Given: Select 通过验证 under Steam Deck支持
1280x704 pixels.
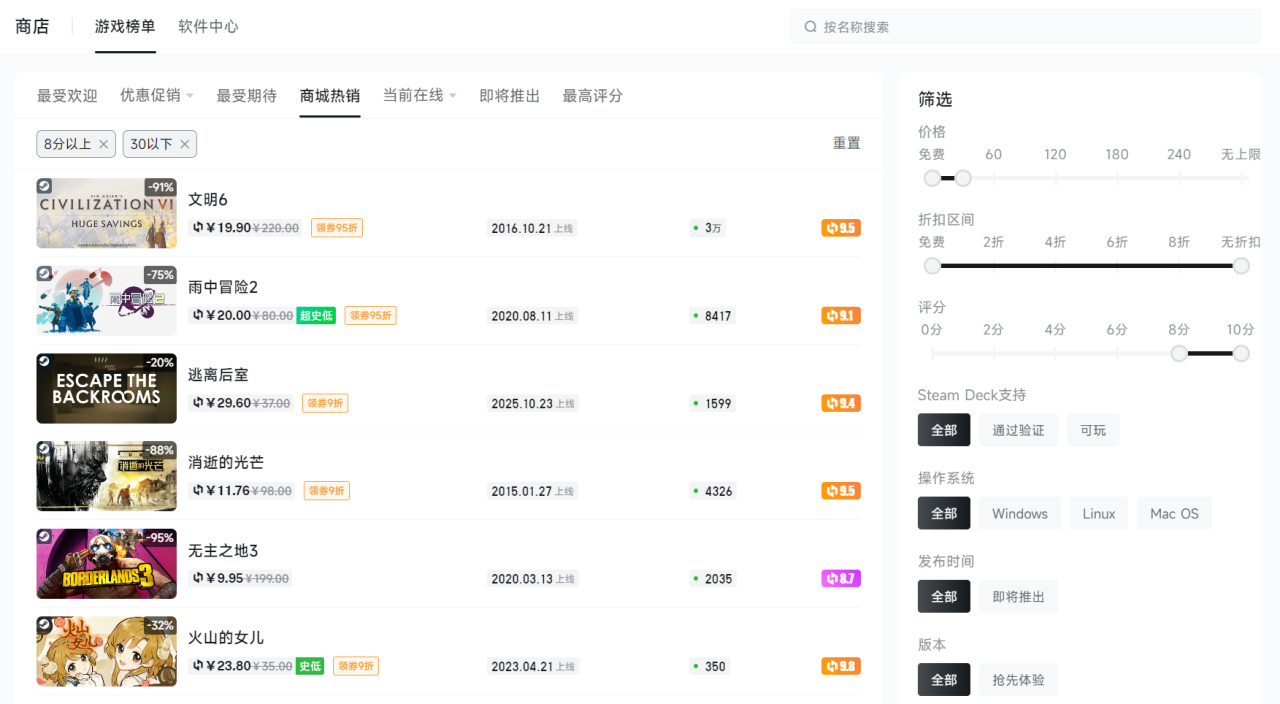Looking at the screenshot, I should (1018, 430).
